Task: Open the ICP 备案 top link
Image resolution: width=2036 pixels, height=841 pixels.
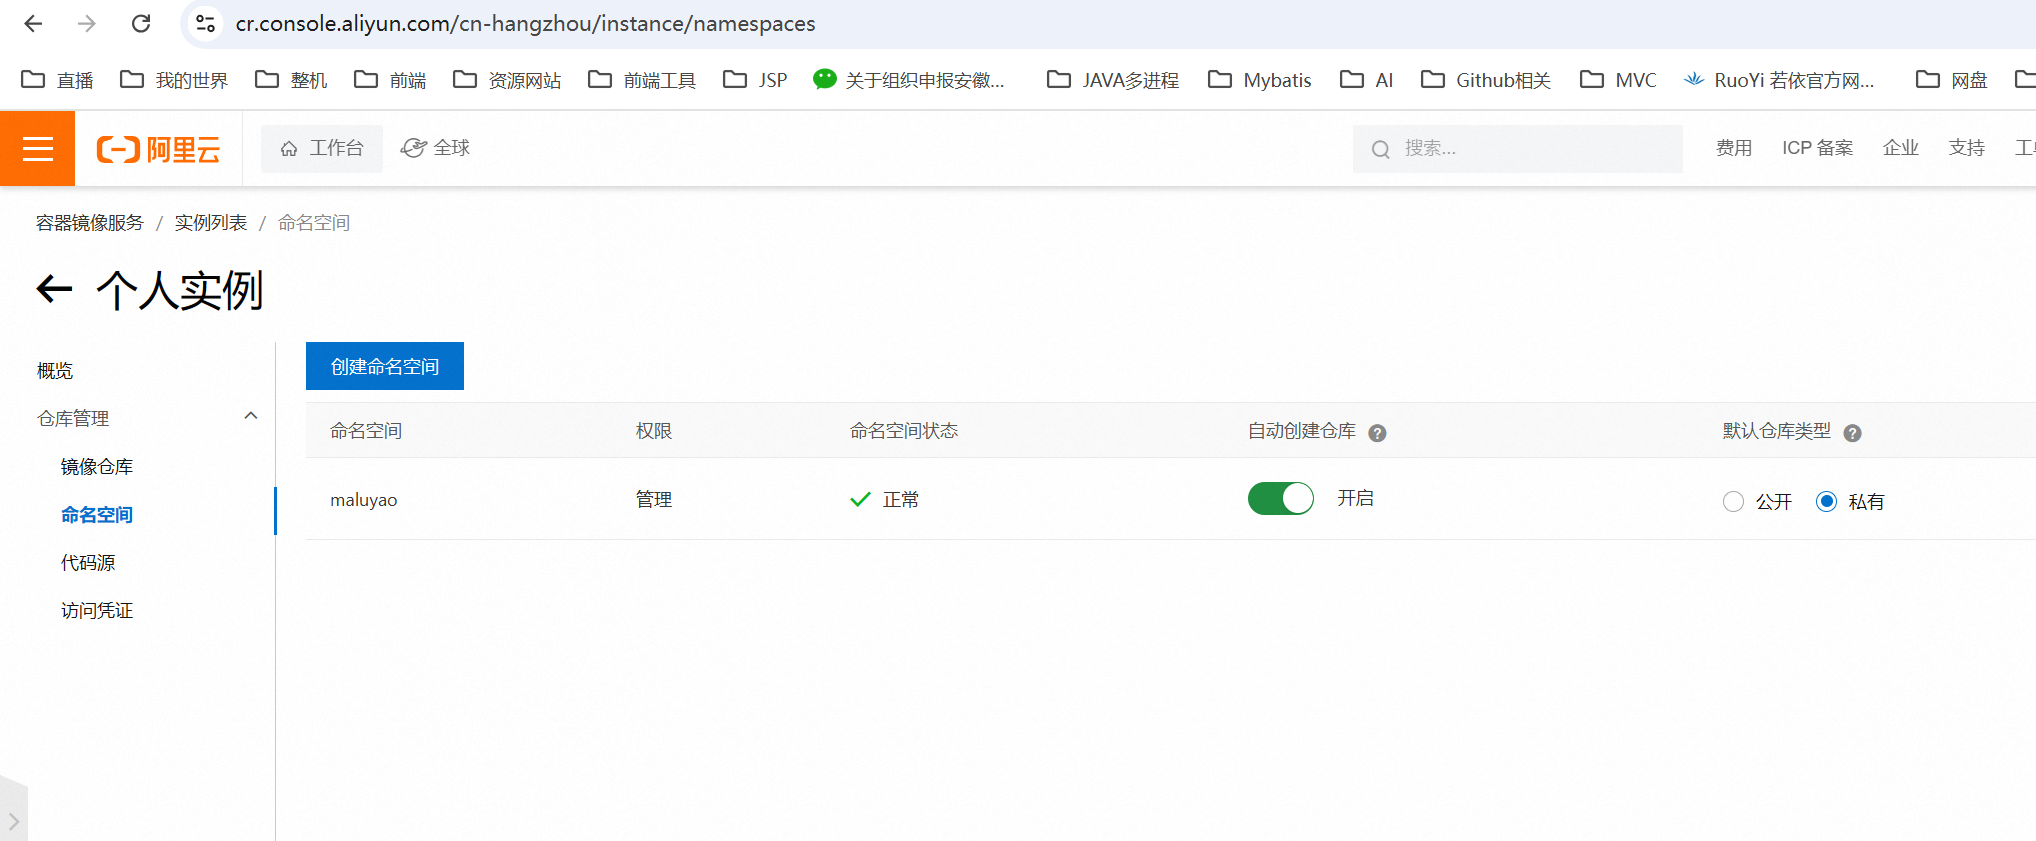Action: point(1818,148)
